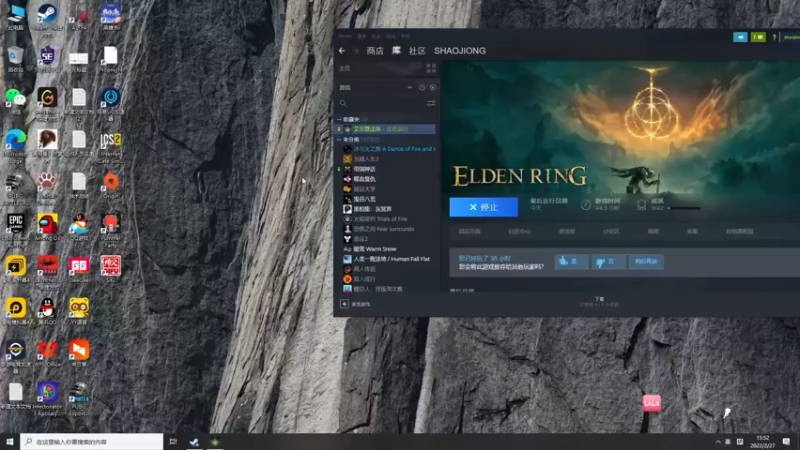The height and width of the screenshot is (450, 800).
Task: Open the 库 library tab in Steam
Action: [396, 51]
